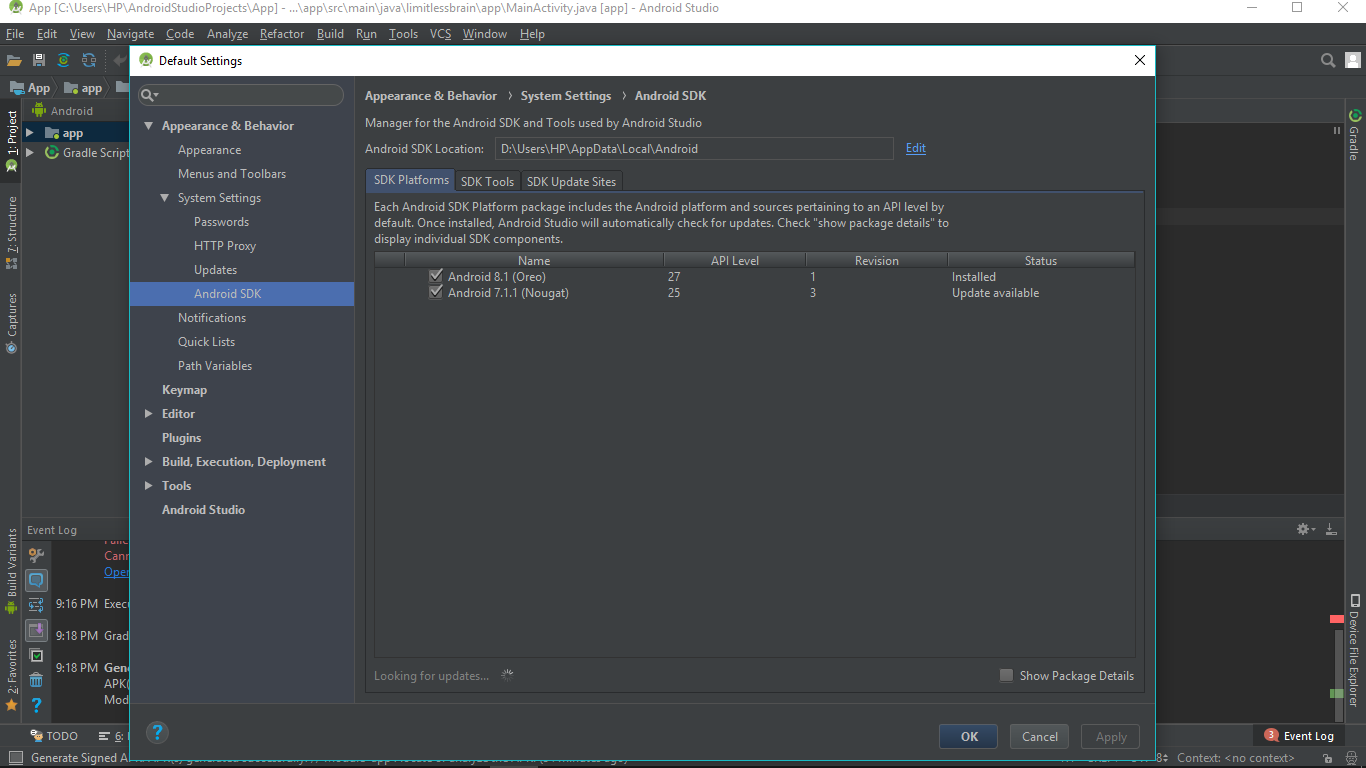The image size is (1366, 768).
Task: Collapse Appearance & Behavior section
Action: [x=148, y=126]
